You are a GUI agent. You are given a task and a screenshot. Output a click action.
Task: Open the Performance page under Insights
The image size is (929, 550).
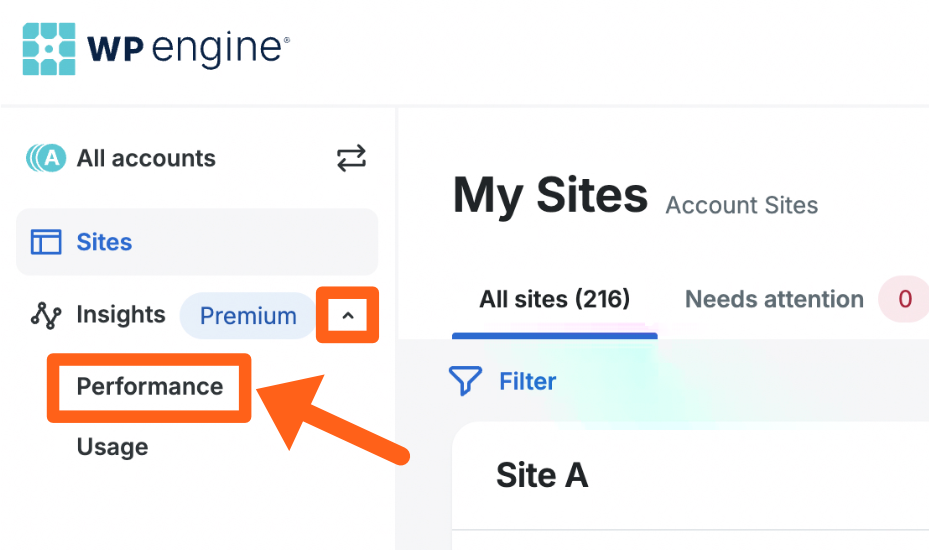click(150, 387)
